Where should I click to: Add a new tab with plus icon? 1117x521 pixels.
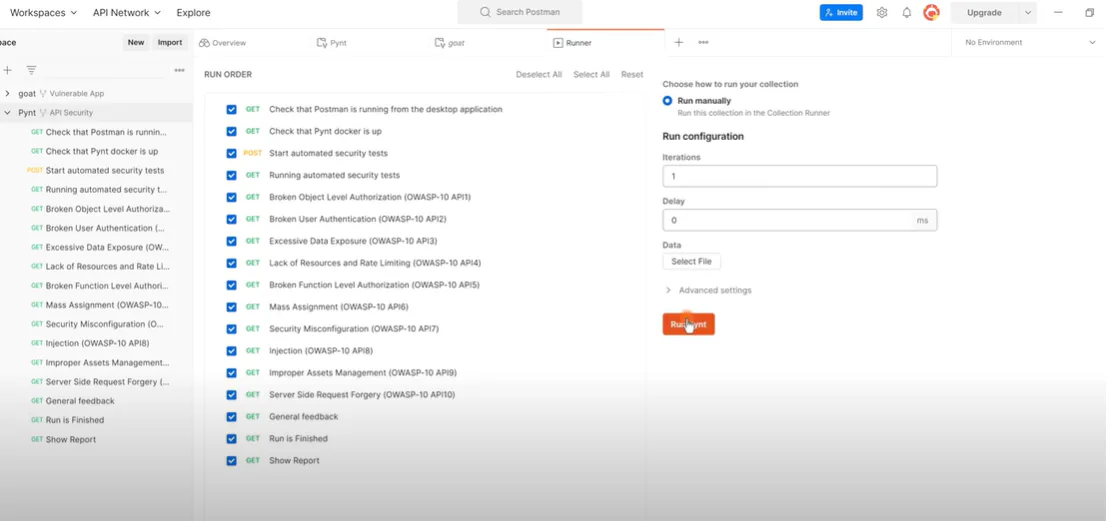679,43
